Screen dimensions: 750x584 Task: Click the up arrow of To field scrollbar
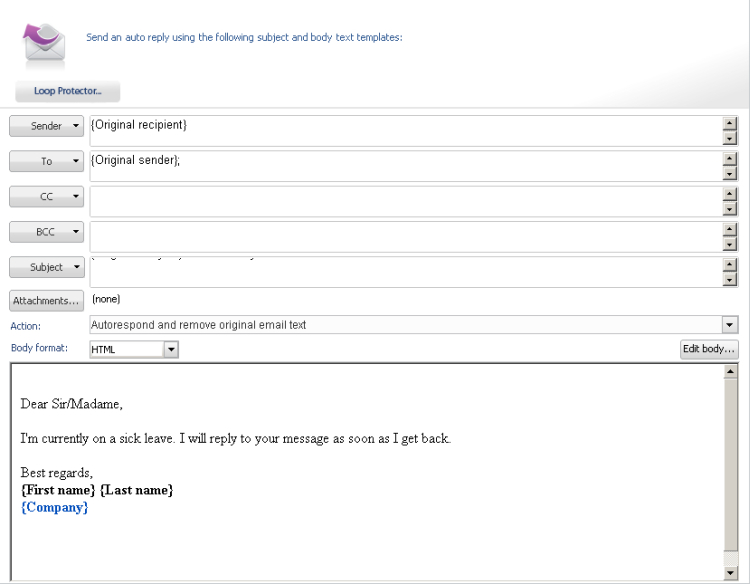coord(729,158)
